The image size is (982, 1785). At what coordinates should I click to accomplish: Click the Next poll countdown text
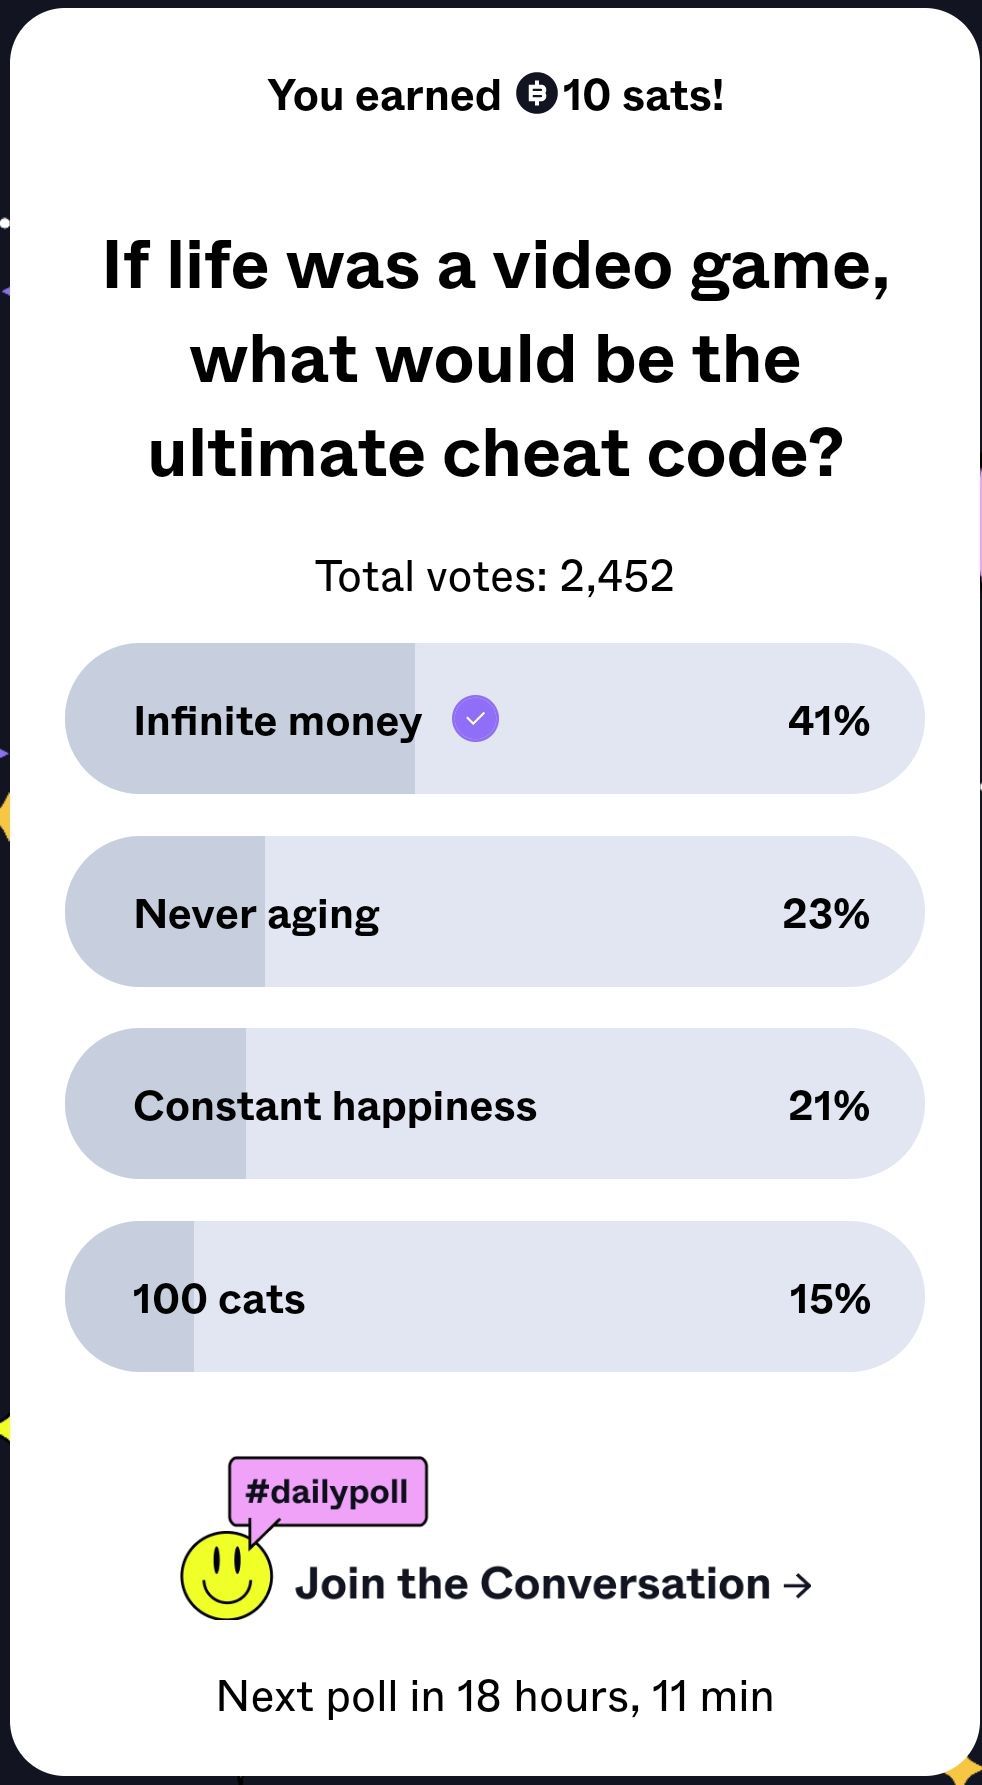click(495, 1696)
